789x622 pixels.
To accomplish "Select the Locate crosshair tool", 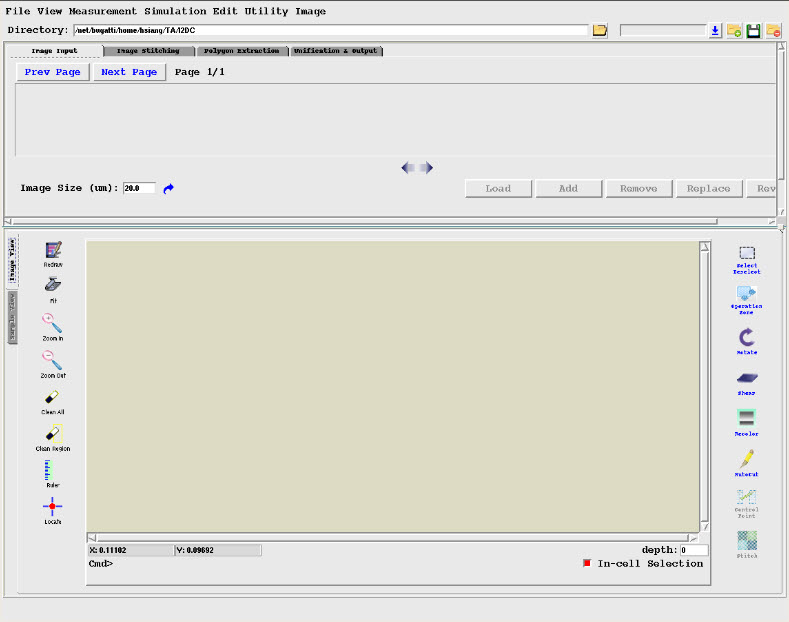I will click(x=53, y=507).
